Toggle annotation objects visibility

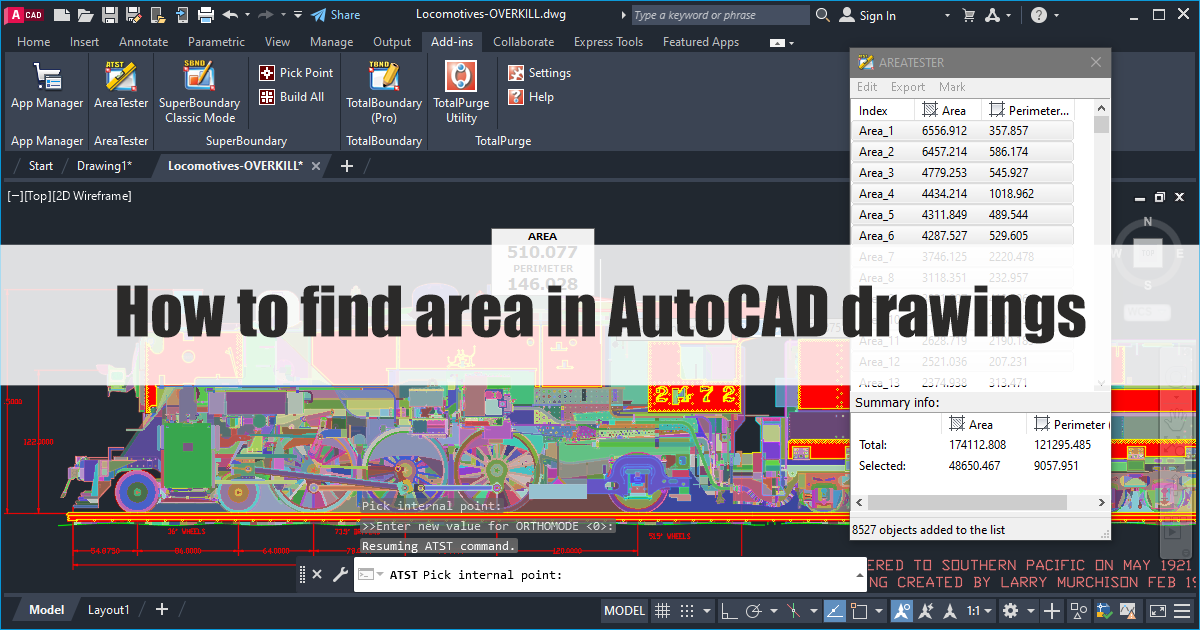(x=900, y=610)
